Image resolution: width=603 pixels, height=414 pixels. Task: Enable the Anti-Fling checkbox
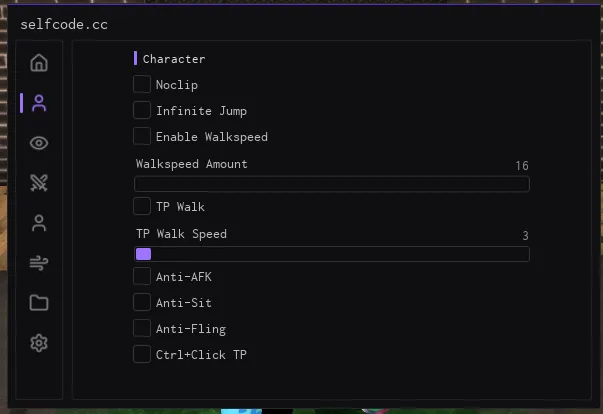[142, 329]
